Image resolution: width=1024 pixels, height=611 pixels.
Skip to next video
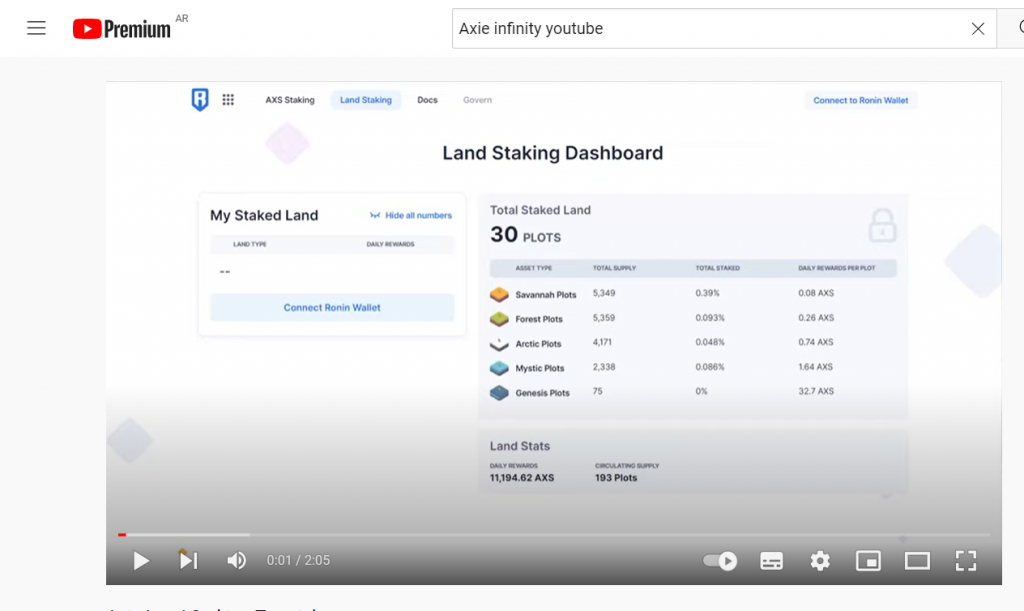(x=188, y=560)
